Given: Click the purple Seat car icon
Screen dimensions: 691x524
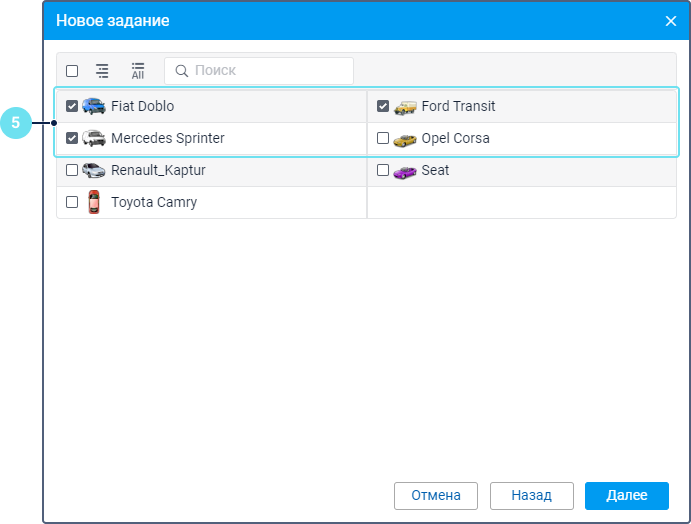Looking at the screenshot, I should (405, 170).
